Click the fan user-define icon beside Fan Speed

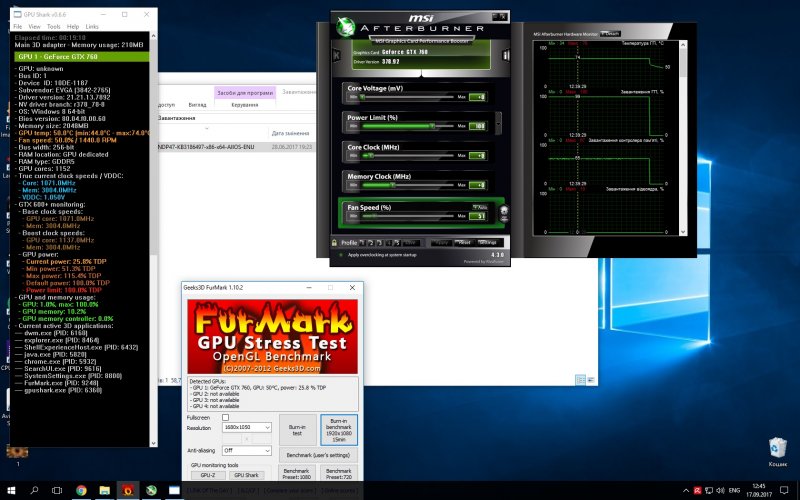[x=502, y=211]
